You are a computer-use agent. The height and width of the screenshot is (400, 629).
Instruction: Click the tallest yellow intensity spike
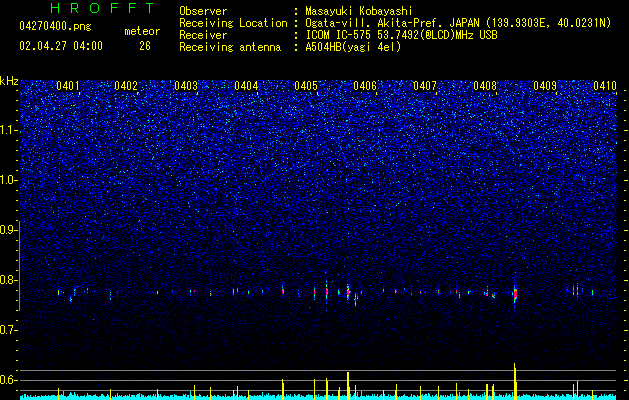515,381
